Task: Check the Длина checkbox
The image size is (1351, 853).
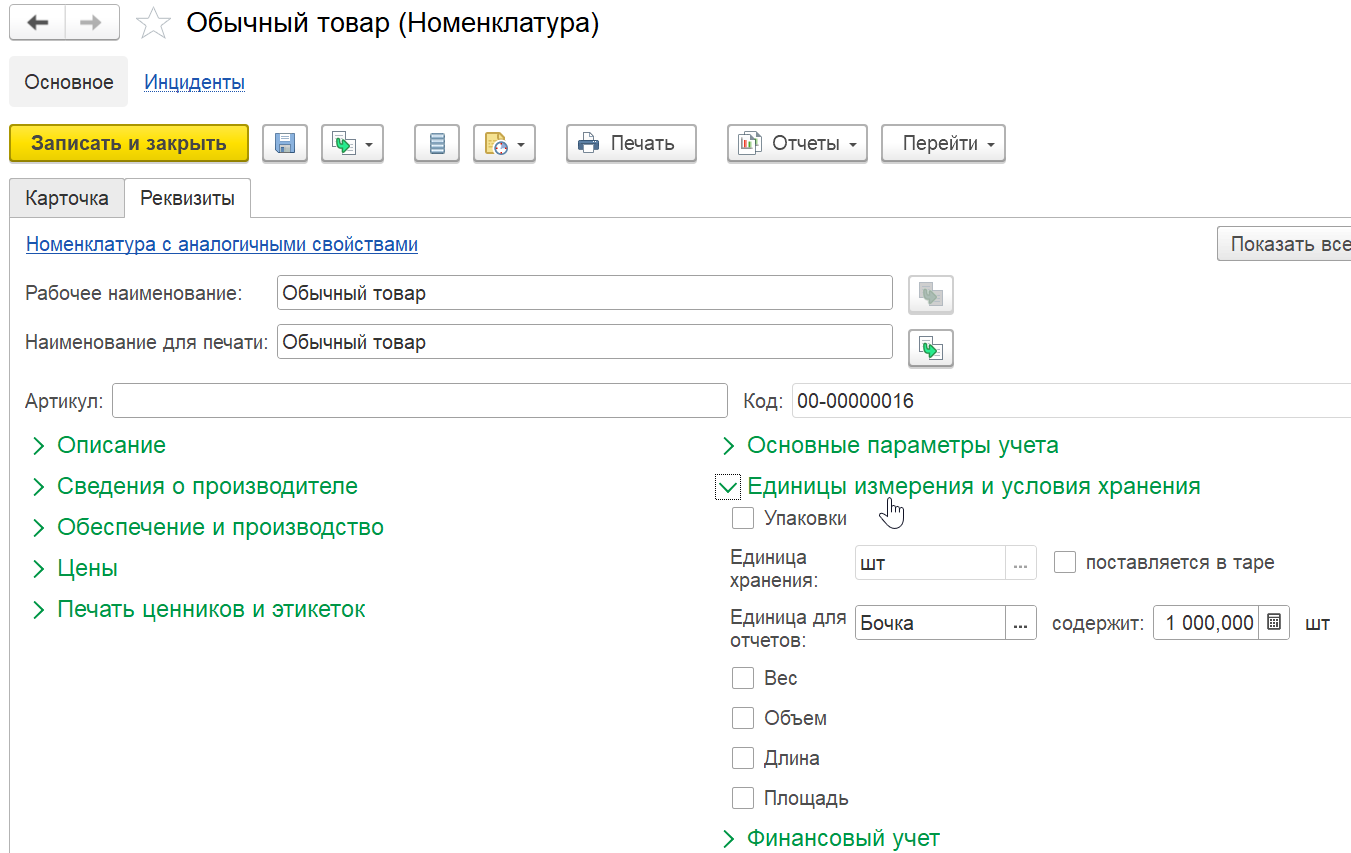Action: pos(743,758)
